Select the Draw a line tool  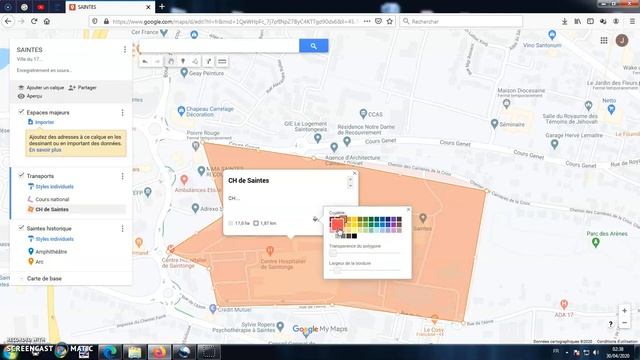(x=196, y=62)
